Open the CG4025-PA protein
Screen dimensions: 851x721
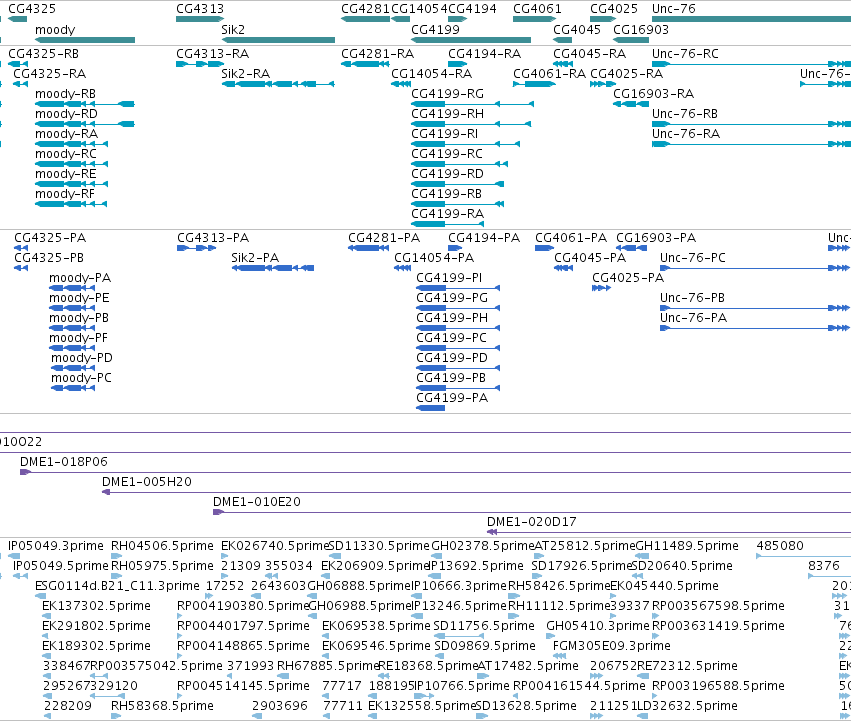click(x=601, y=288)
